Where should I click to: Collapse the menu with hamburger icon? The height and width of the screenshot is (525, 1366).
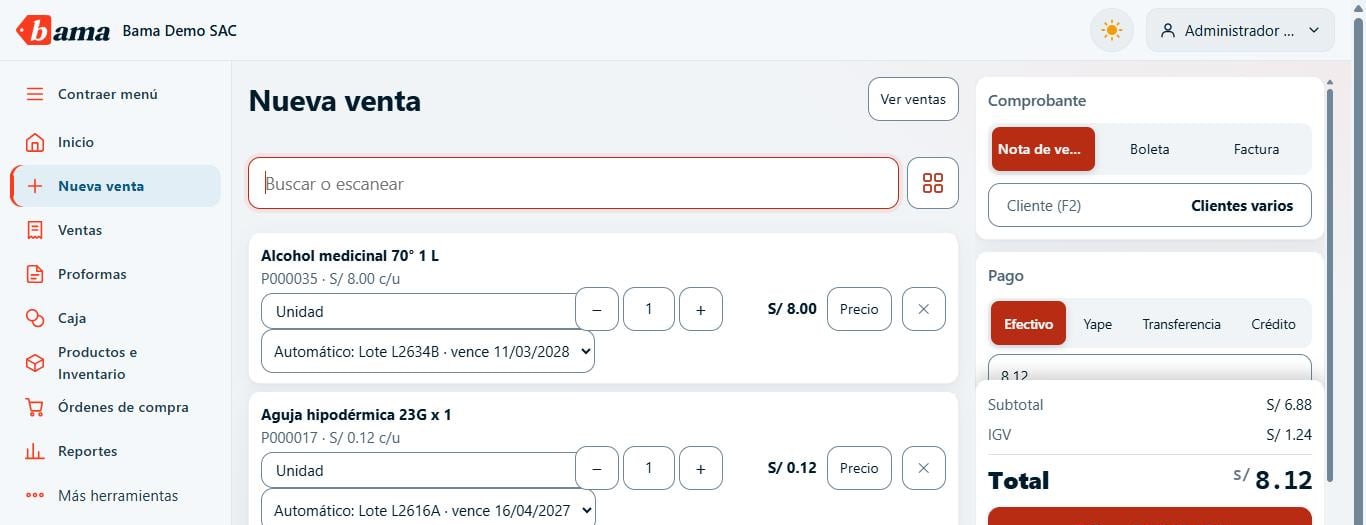click(35, 94)
